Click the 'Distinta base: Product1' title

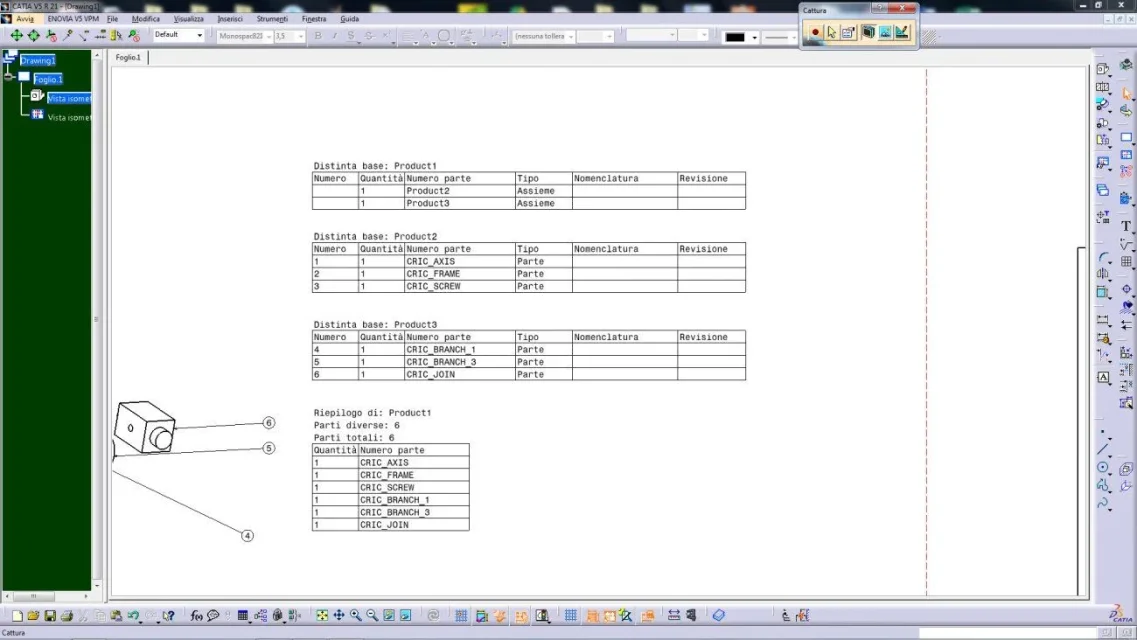click(375, 166)
